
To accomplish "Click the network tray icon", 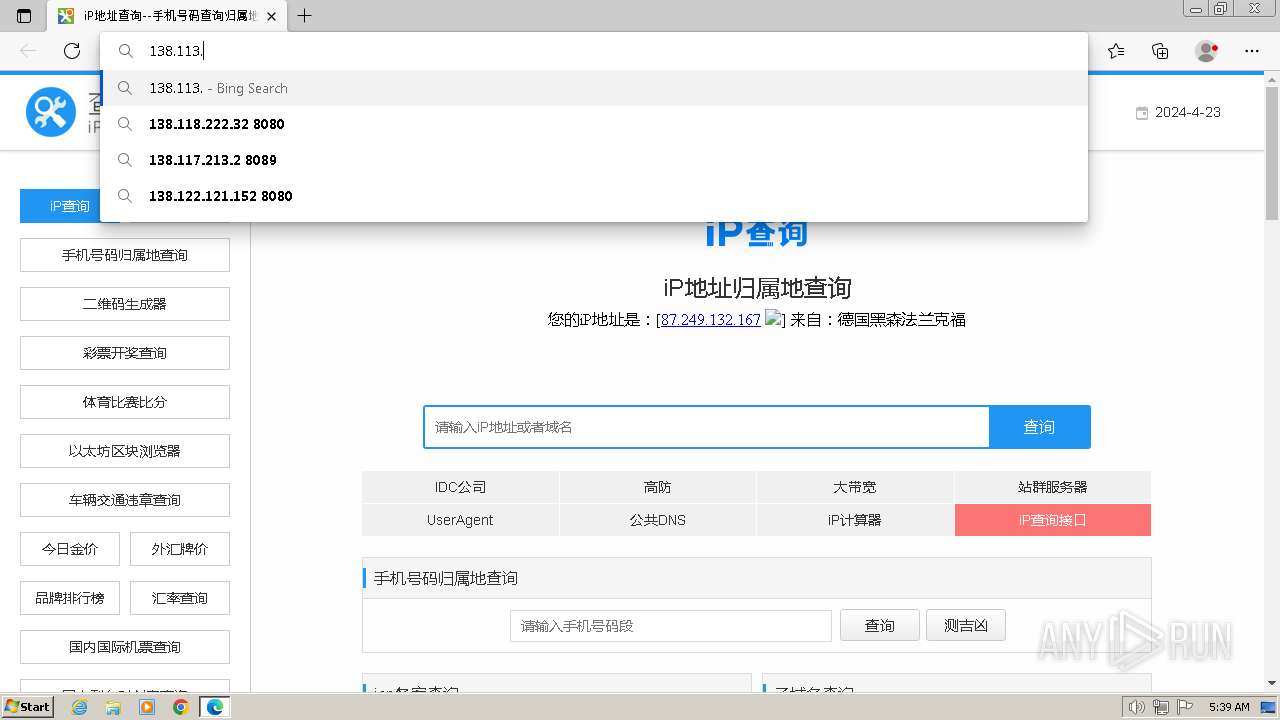I will [1160, 707].
